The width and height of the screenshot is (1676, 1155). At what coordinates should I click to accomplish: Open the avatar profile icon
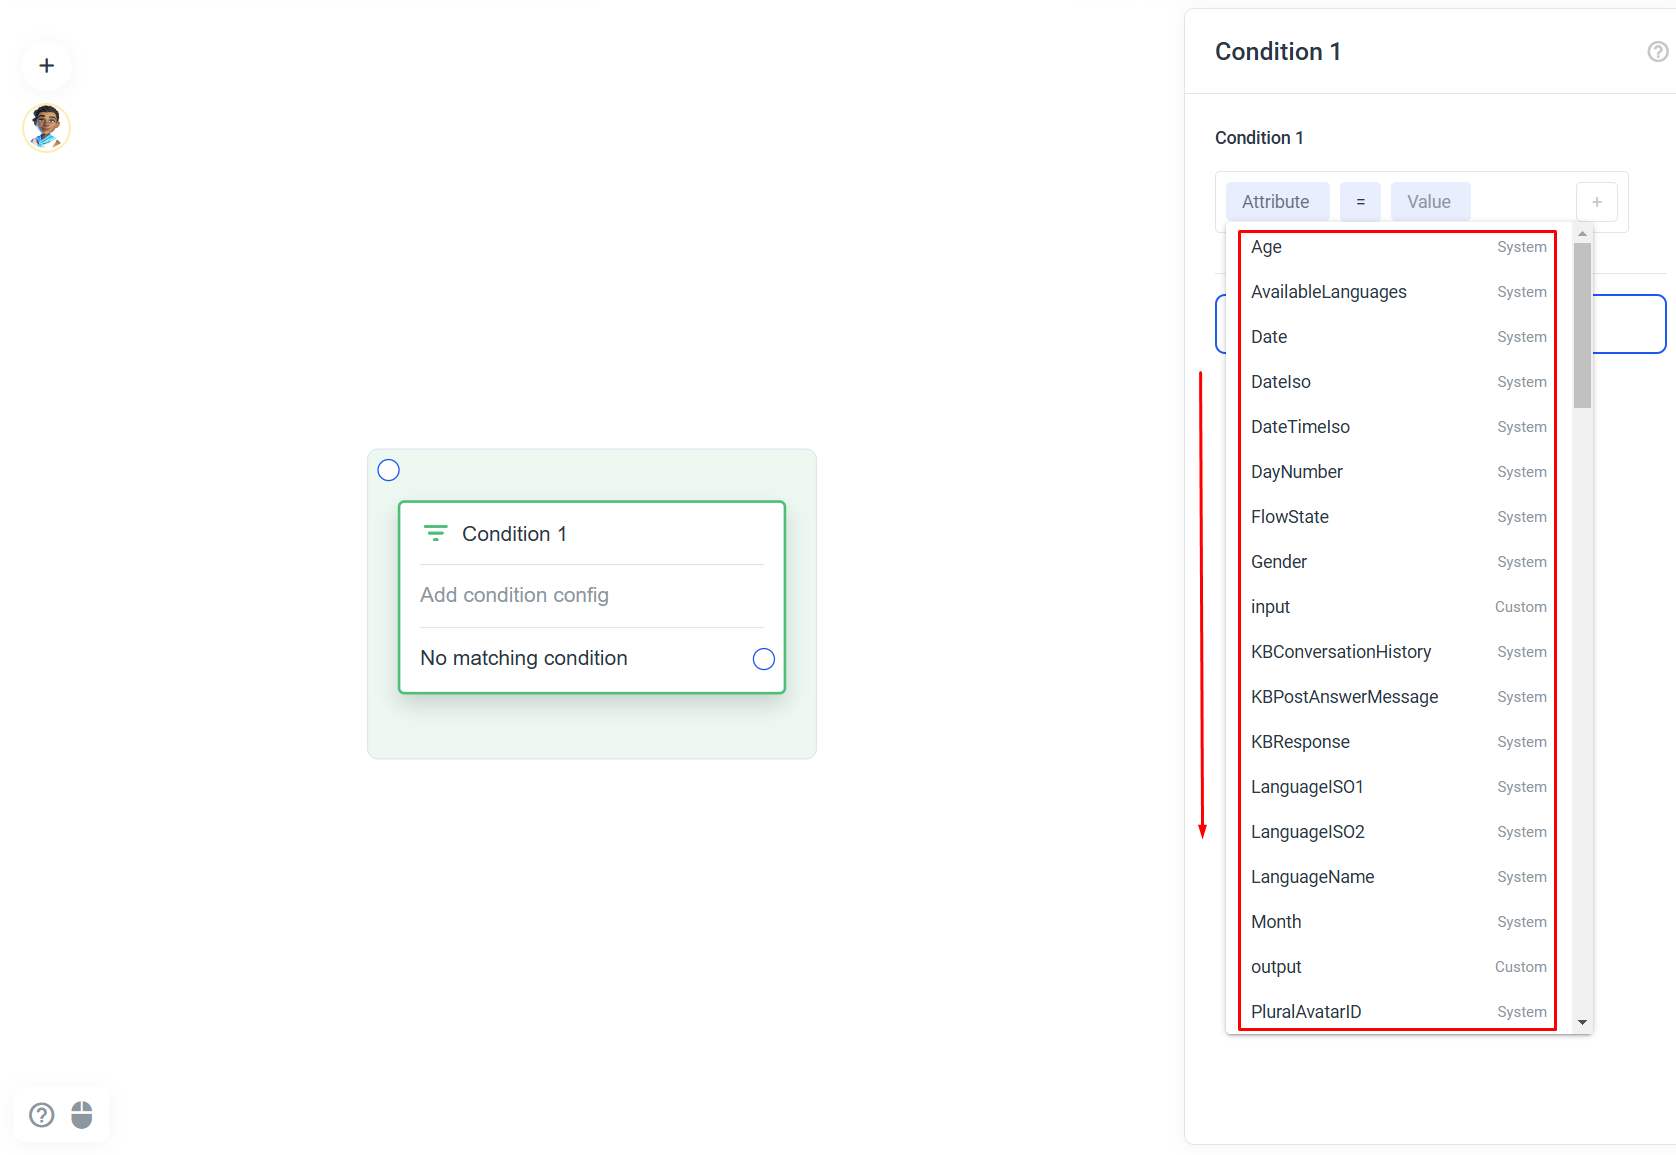[x=46, y=128]
